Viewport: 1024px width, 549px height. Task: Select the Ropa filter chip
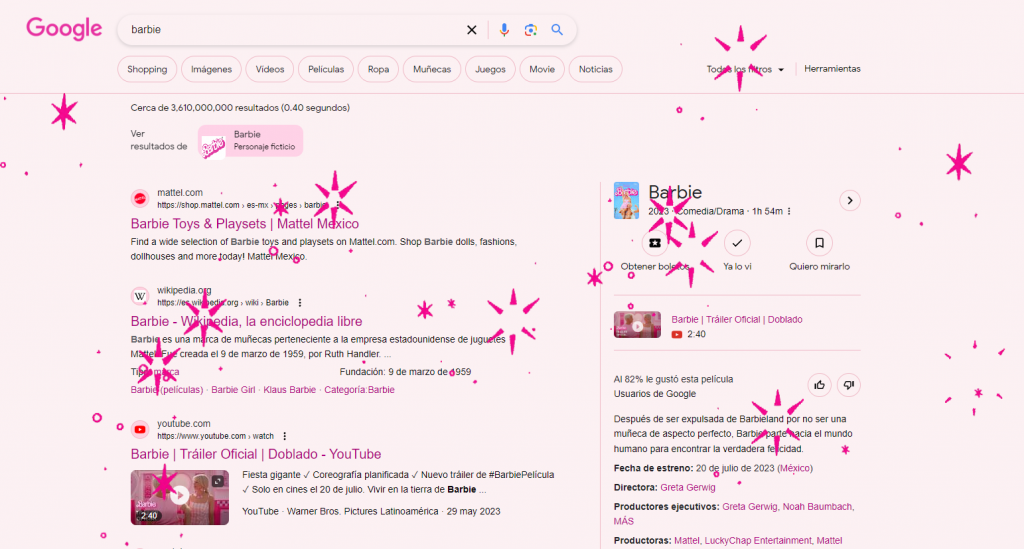coord(378,69)
